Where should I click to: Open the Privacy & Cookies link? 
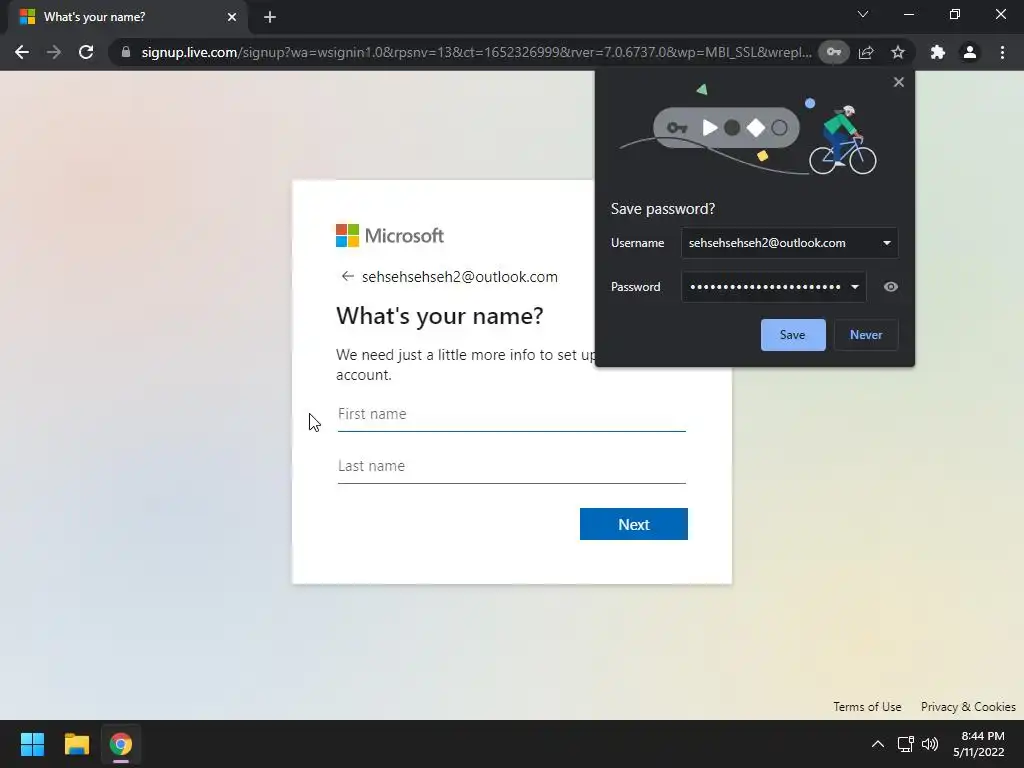[x=968, y=707]
